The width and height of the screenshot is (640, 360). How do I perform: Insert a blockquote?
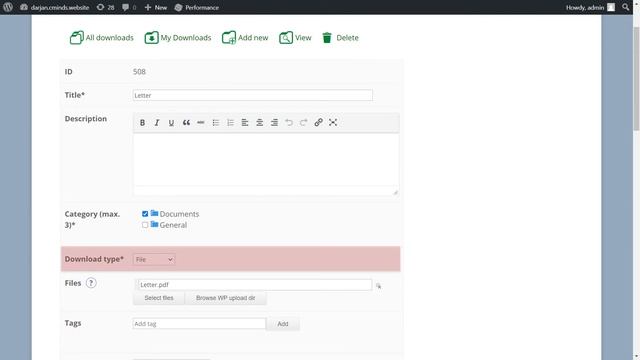pos(186,122)
